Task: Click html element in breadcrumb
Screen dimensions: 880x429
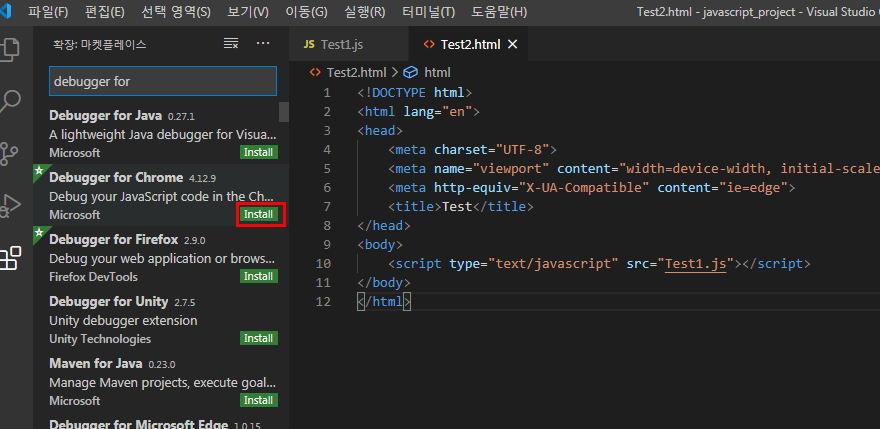Action: pos(437,72)
